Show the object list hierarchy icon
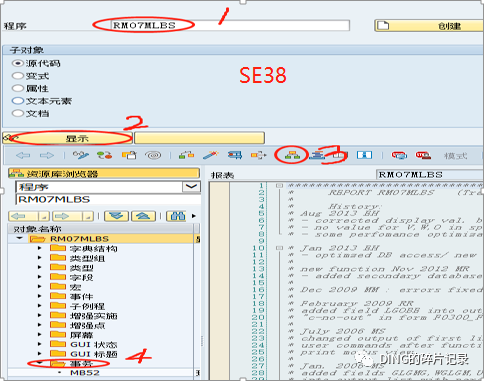Viewport: 484px width, 381px height. [x=292, y=155]
